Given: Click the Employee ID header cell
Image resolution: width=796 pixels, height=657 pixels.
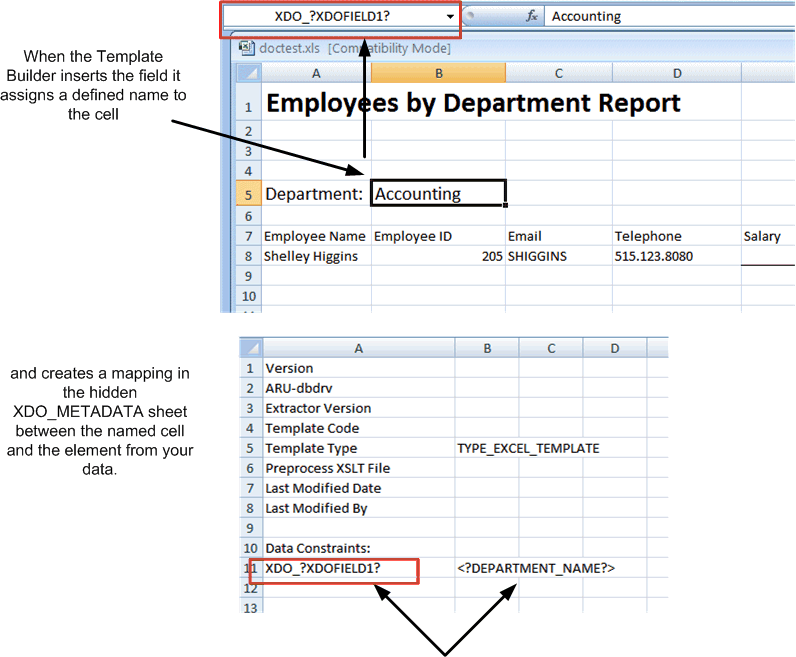Looking at the screenshot, I should (439, 236).
